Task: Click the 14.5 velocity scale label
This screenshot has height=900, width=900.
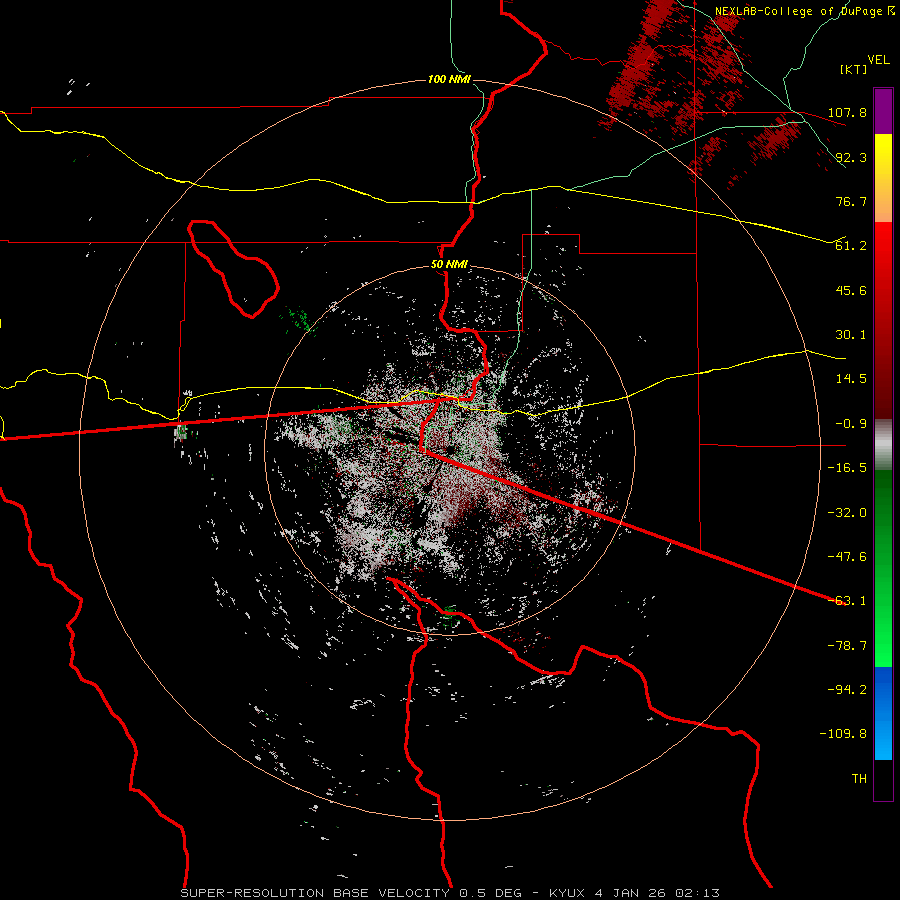Action: (851, 379)
